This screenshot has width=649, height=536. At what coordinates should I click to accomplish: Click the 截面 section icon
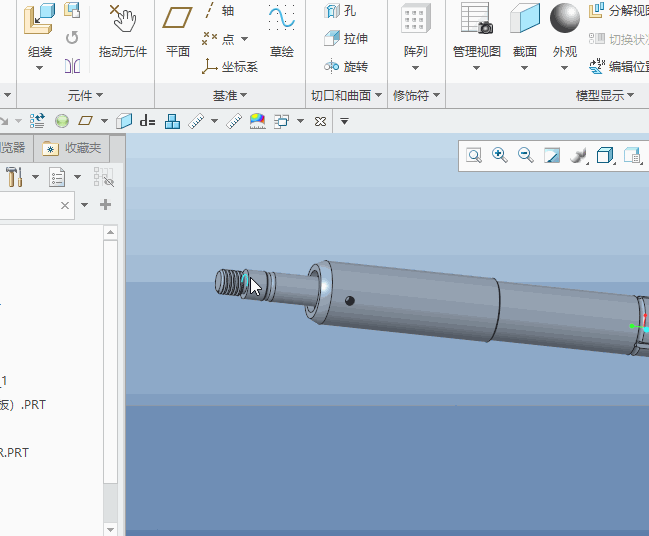point(525,19)
